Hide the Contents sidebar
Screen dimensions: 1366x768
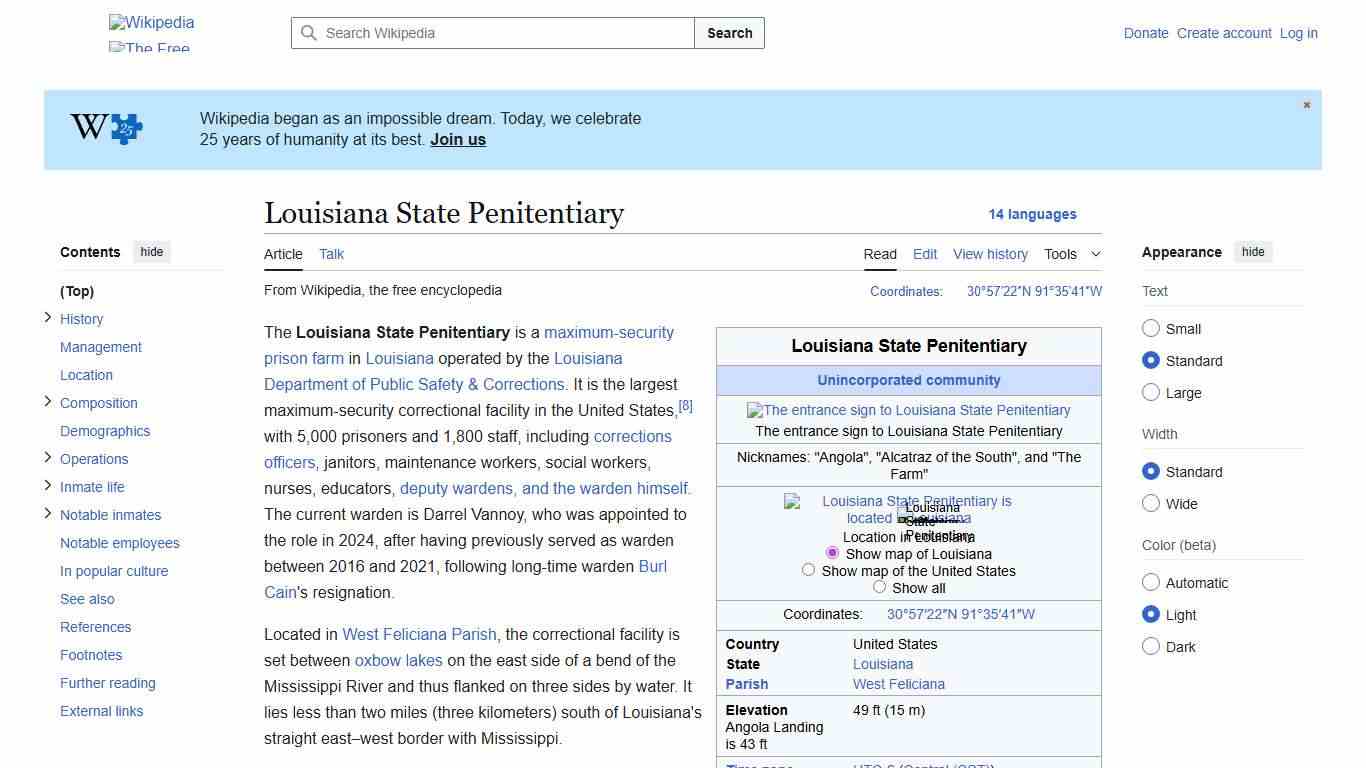click(151, 252)
